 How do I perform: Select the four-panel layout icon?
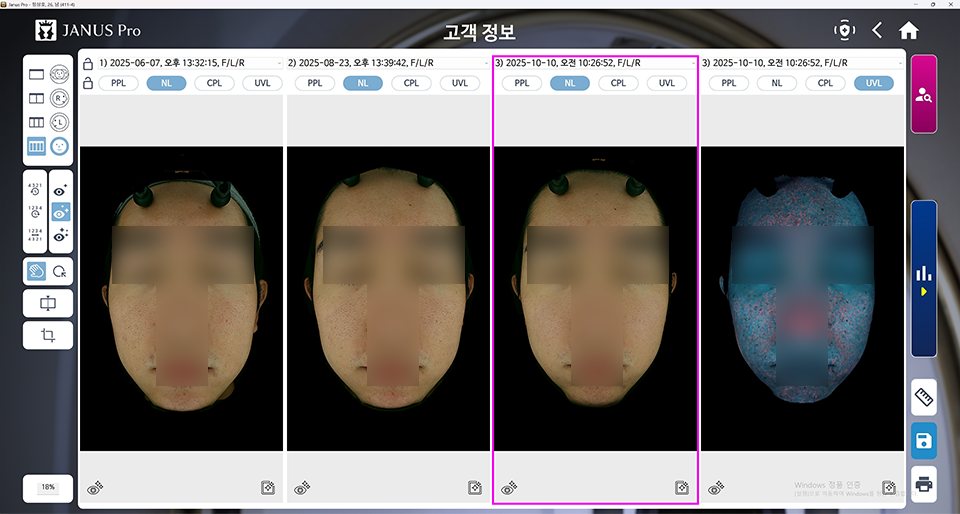click(x=36, y=146)
